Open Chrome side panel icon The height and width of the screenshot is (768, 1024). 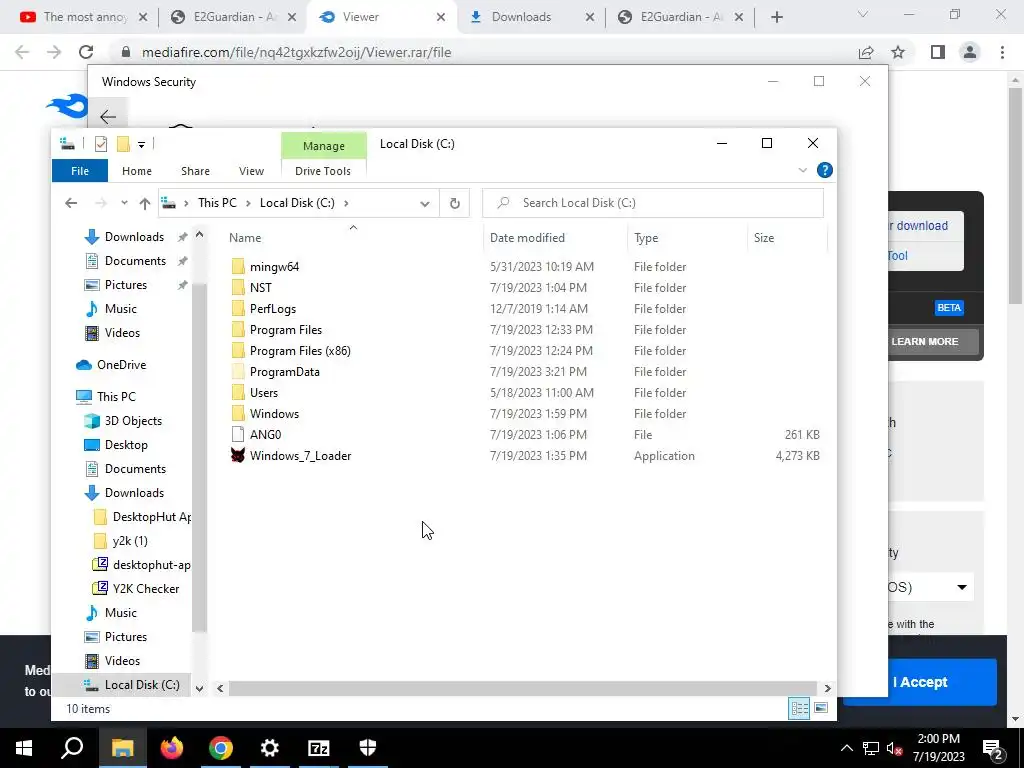click(x=938, y=52)
